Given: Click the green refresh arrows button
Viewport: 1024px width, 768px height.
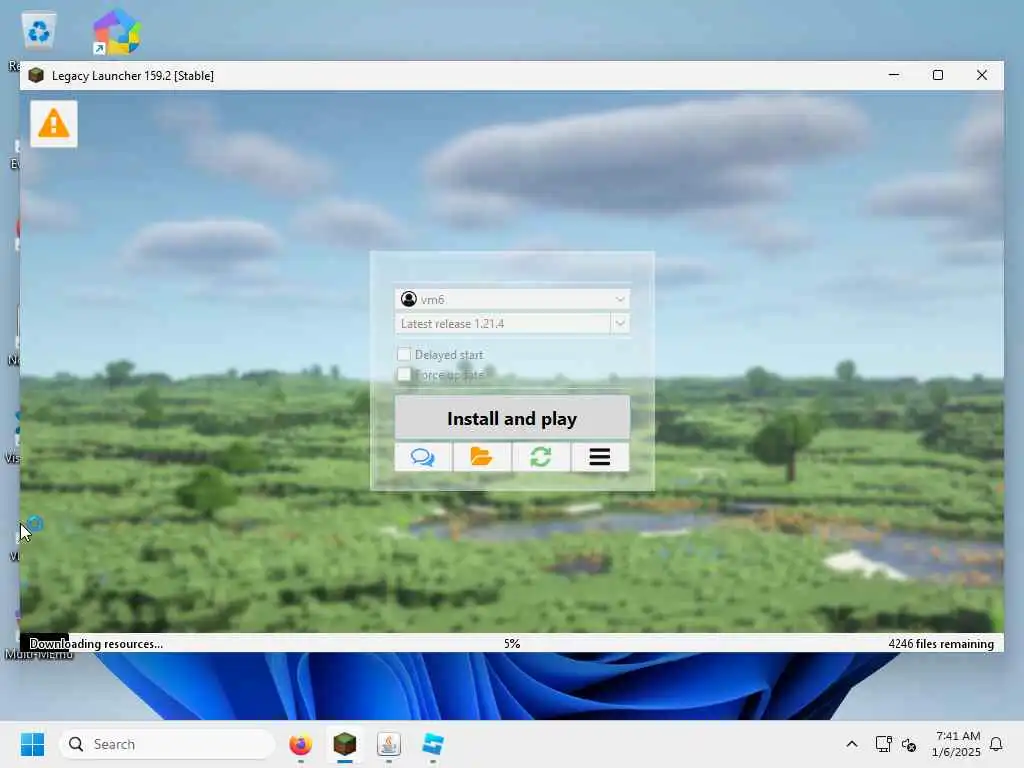Looking at the screenshot, I should pyautogui.click(x=541, y=456).
